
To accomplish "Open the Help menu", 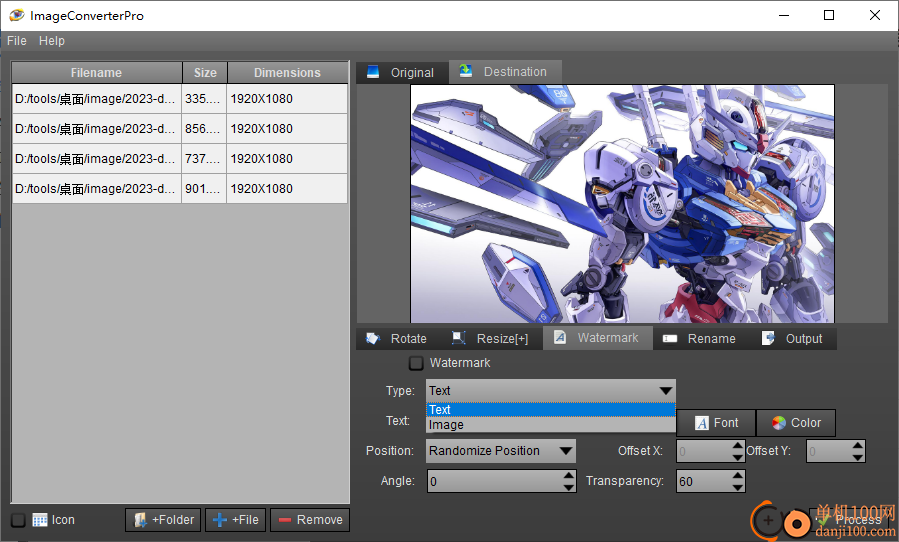I will 52,41.
